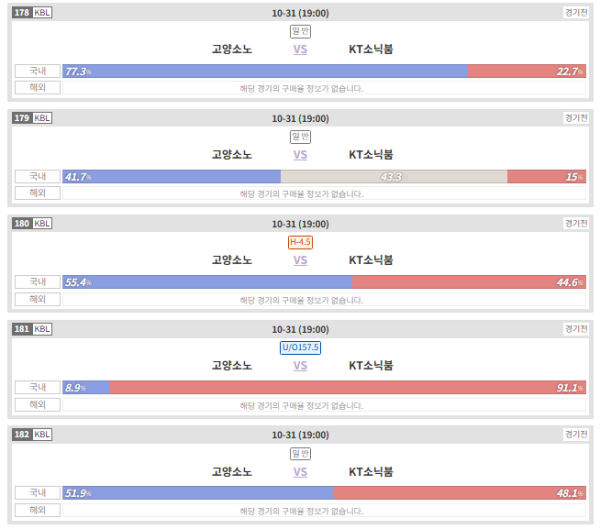Viewport: 600px width, 529px height.
Task: Select the 국내 button in match 178
Action: click(38, 71)
